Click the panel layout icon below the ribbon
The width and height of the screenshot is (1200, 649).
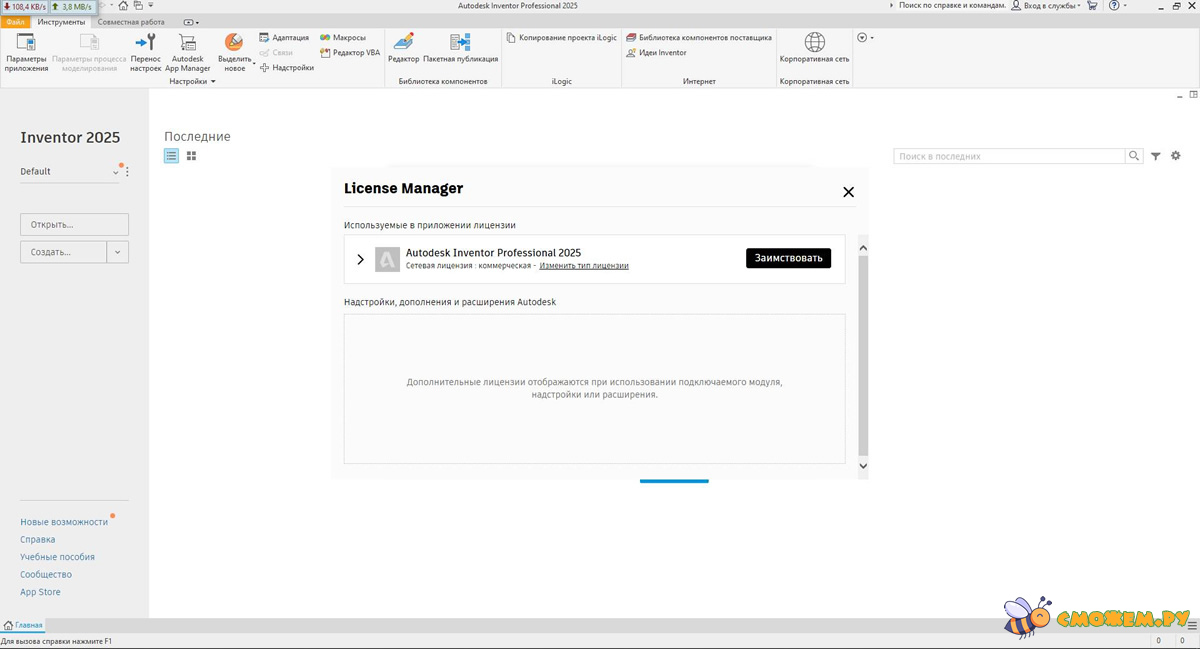point(1194,95)
